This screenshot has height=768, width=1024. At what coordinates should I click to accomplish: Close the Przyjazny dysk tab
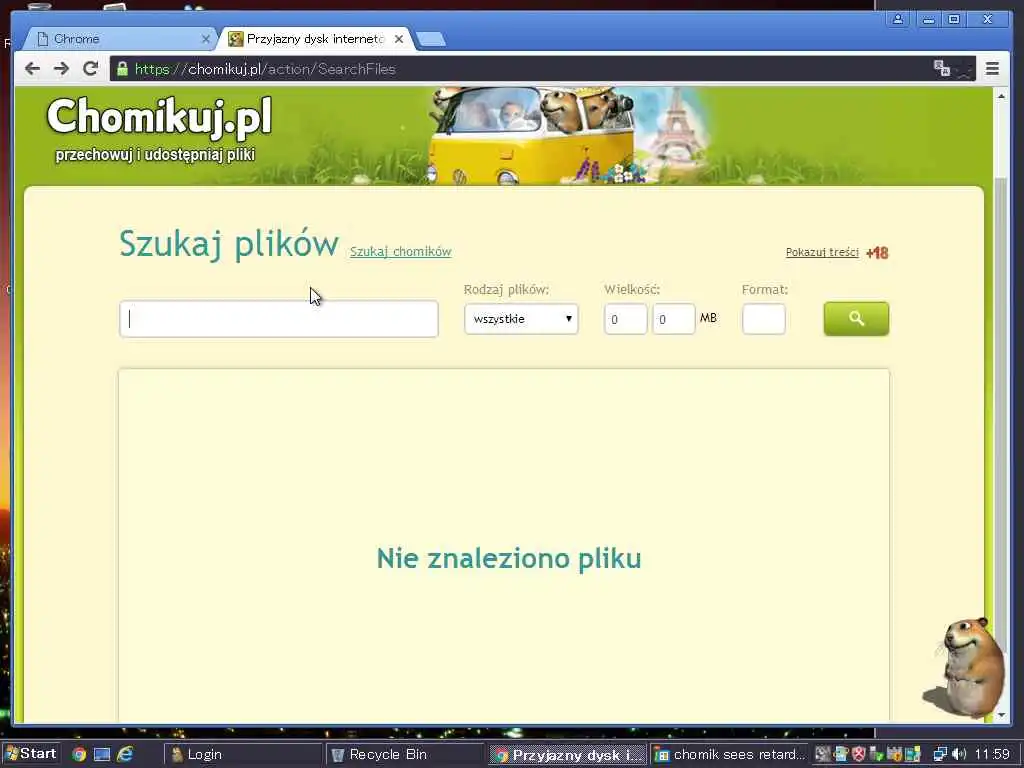coord(399,39)
